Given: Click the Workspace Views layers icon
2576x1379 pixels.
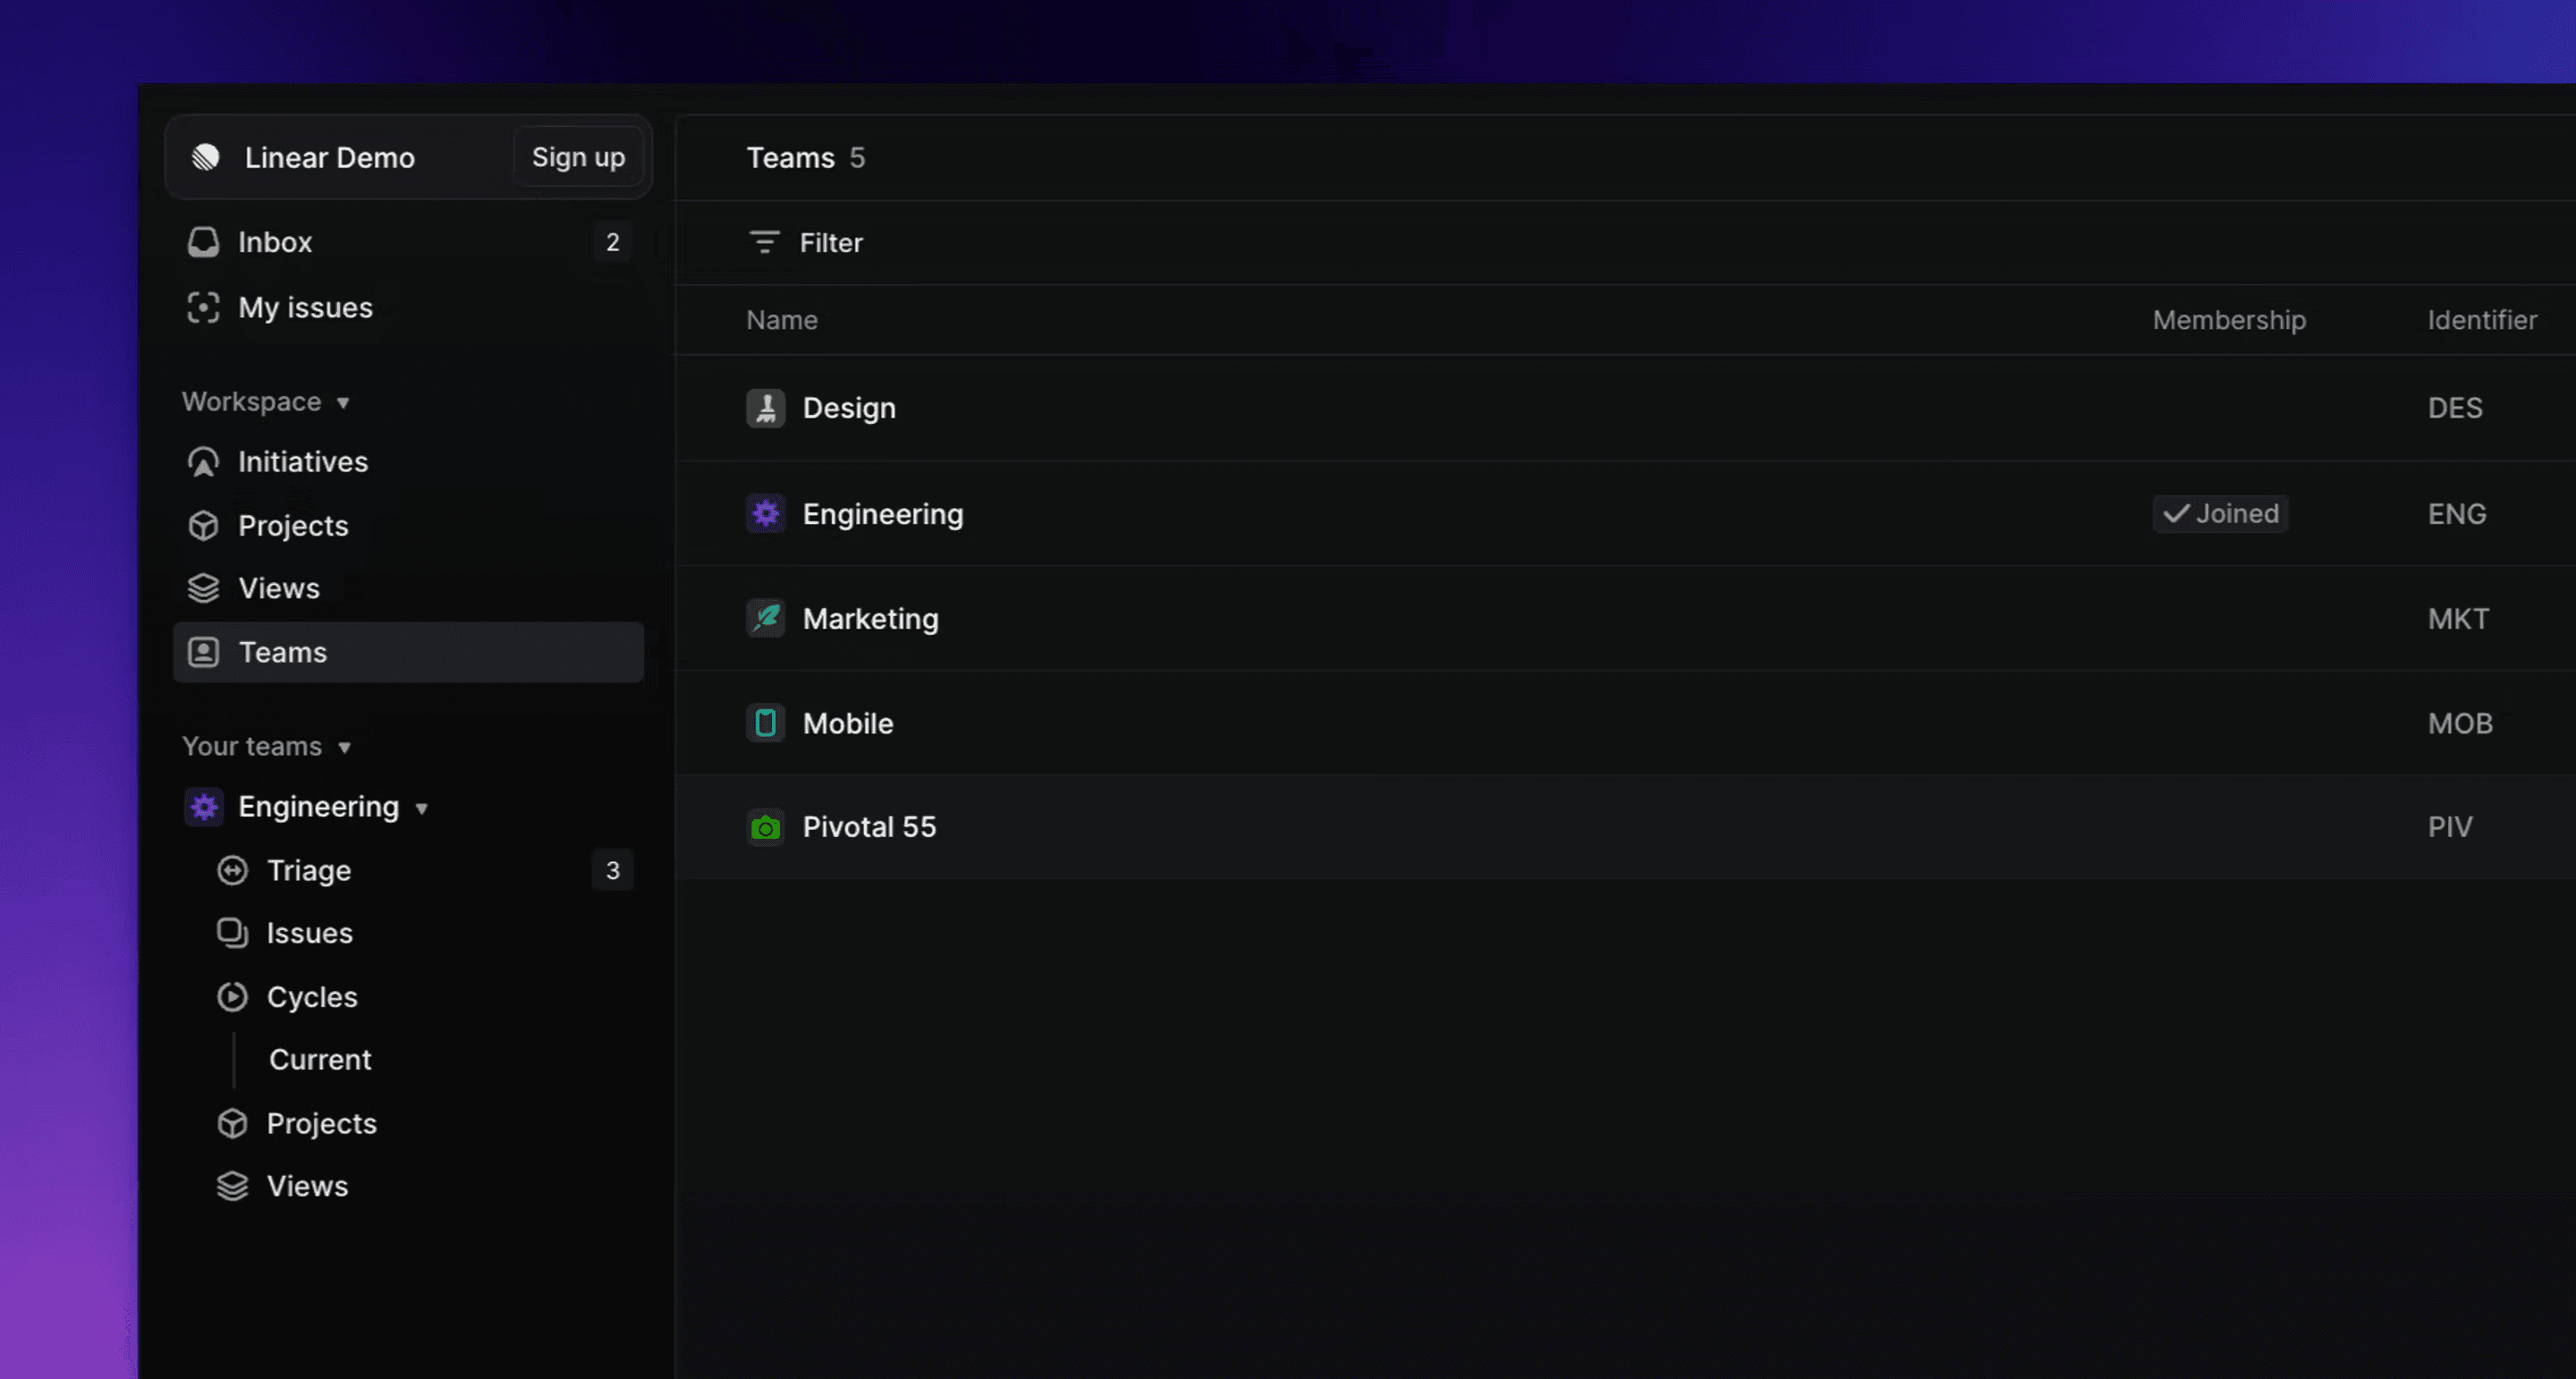Looking at the screenshot, I should pos(203,588).
